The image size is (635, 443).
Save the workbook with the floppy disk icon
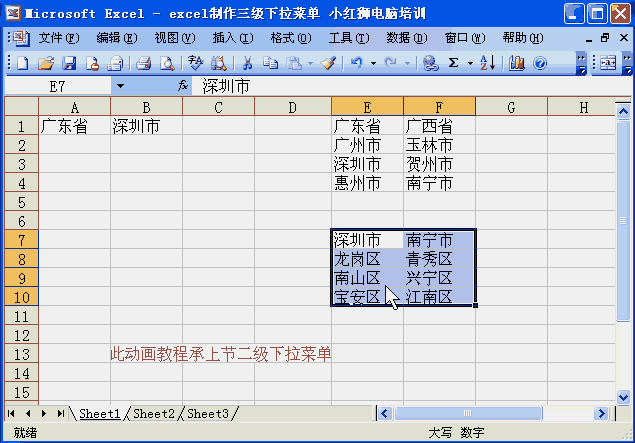tap(69, 63)
